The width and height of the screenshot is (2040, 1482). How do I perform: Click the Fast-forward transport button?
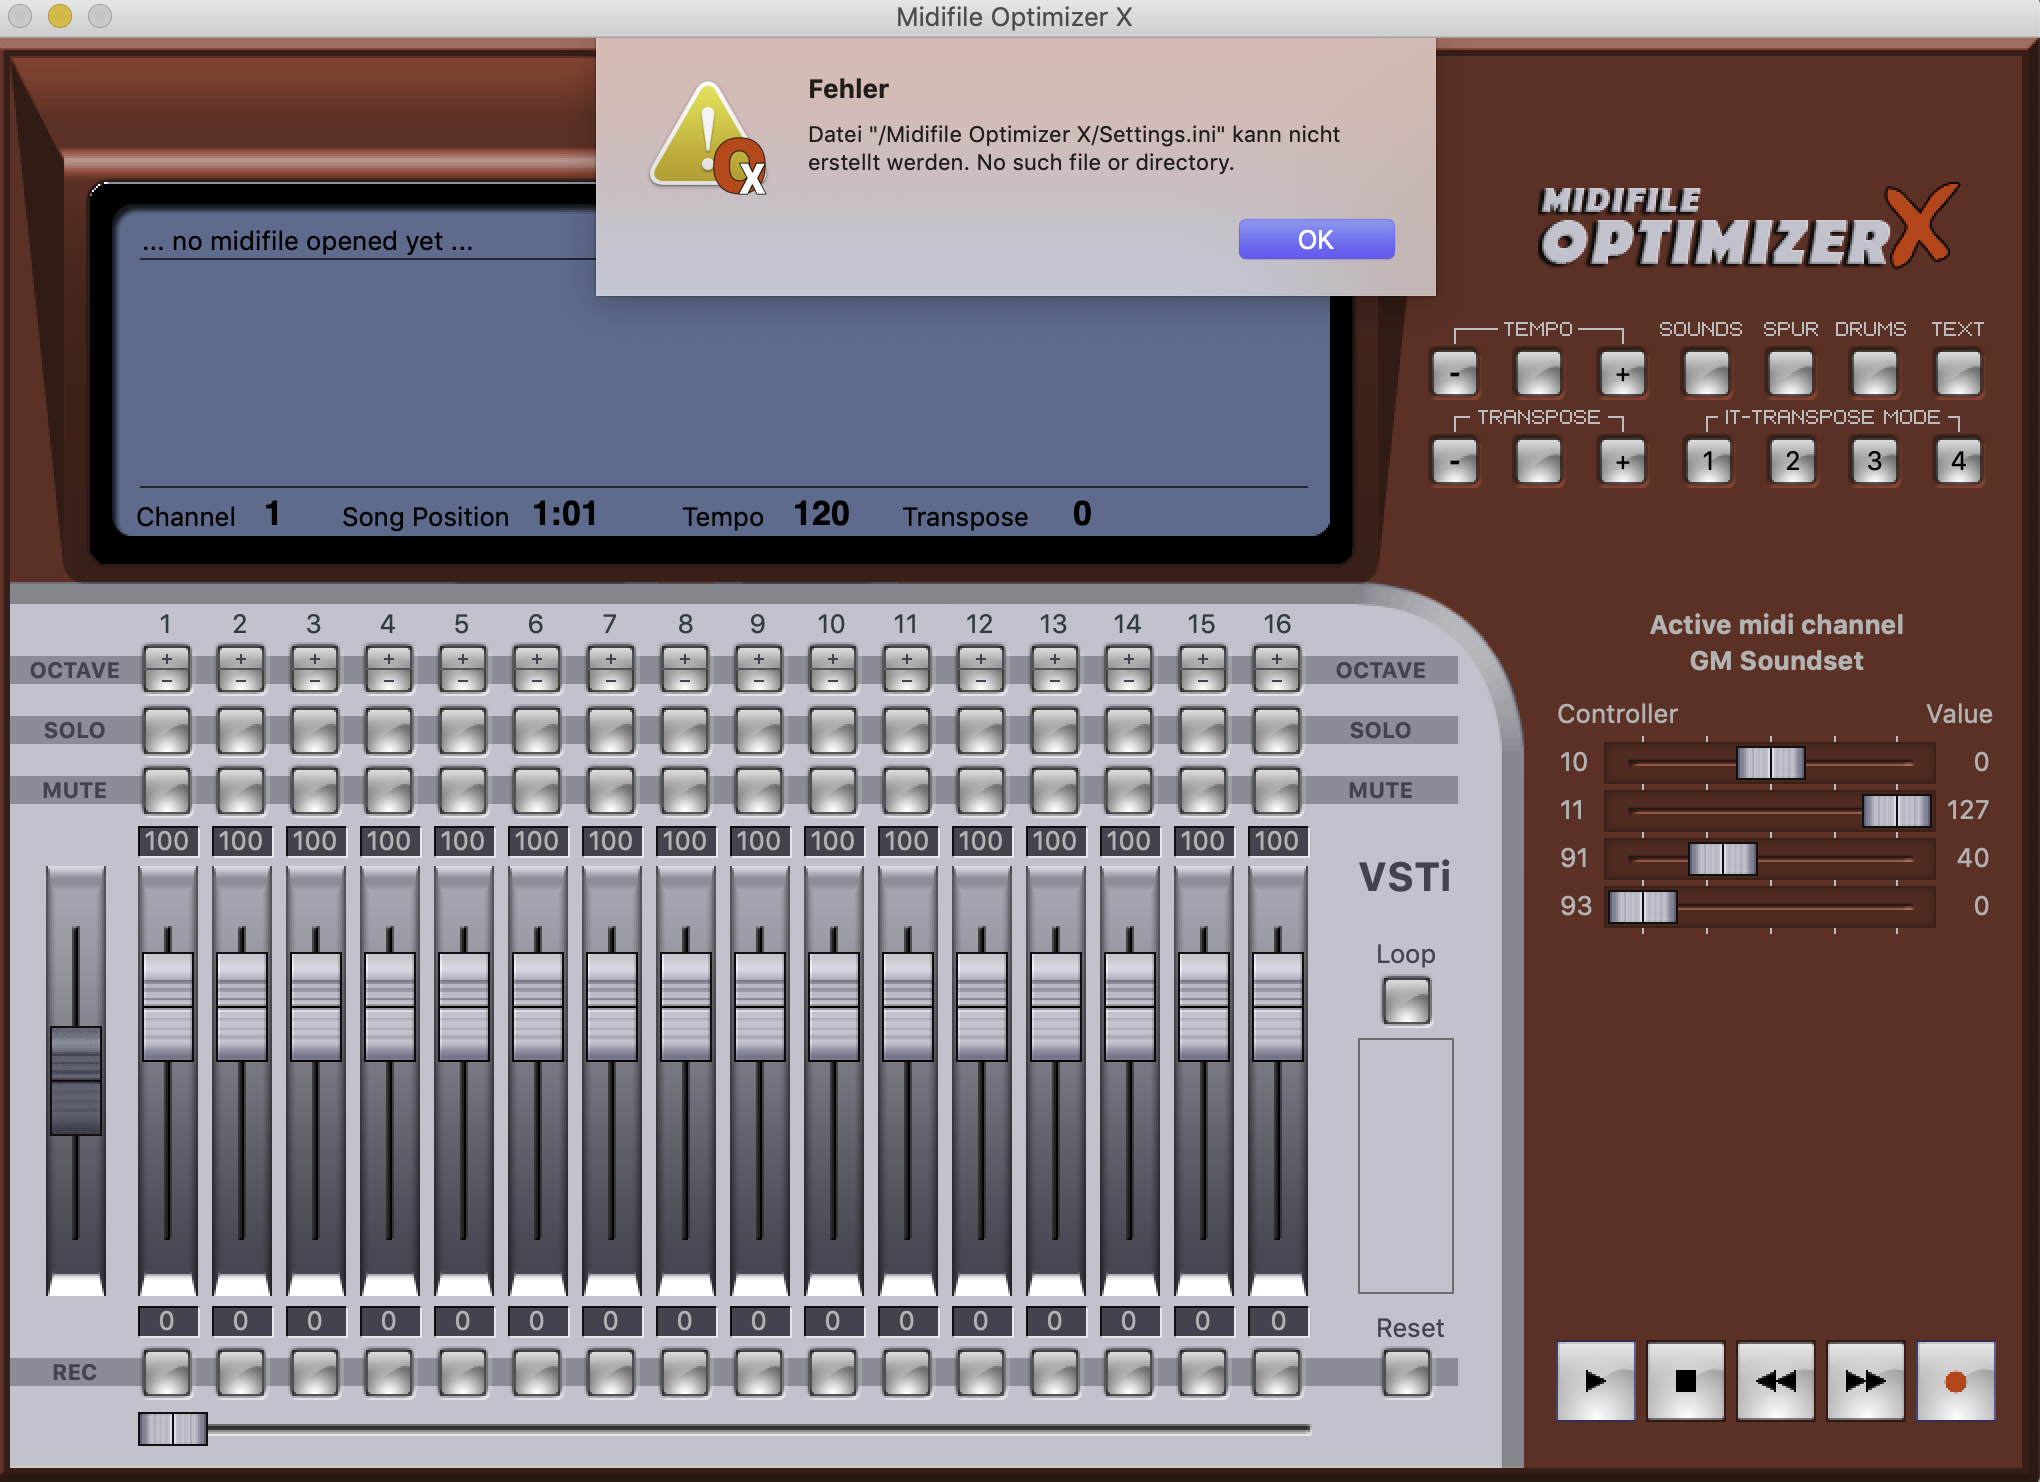[x=1865, y=1381]
